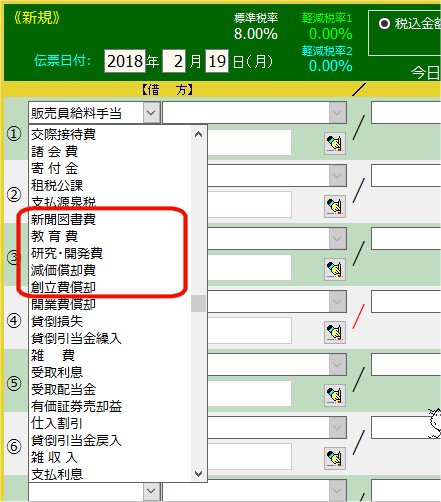The width and height of the screenshot is (441, 502).
Task: Click the year field showing 2018
Action: (125, 61)
